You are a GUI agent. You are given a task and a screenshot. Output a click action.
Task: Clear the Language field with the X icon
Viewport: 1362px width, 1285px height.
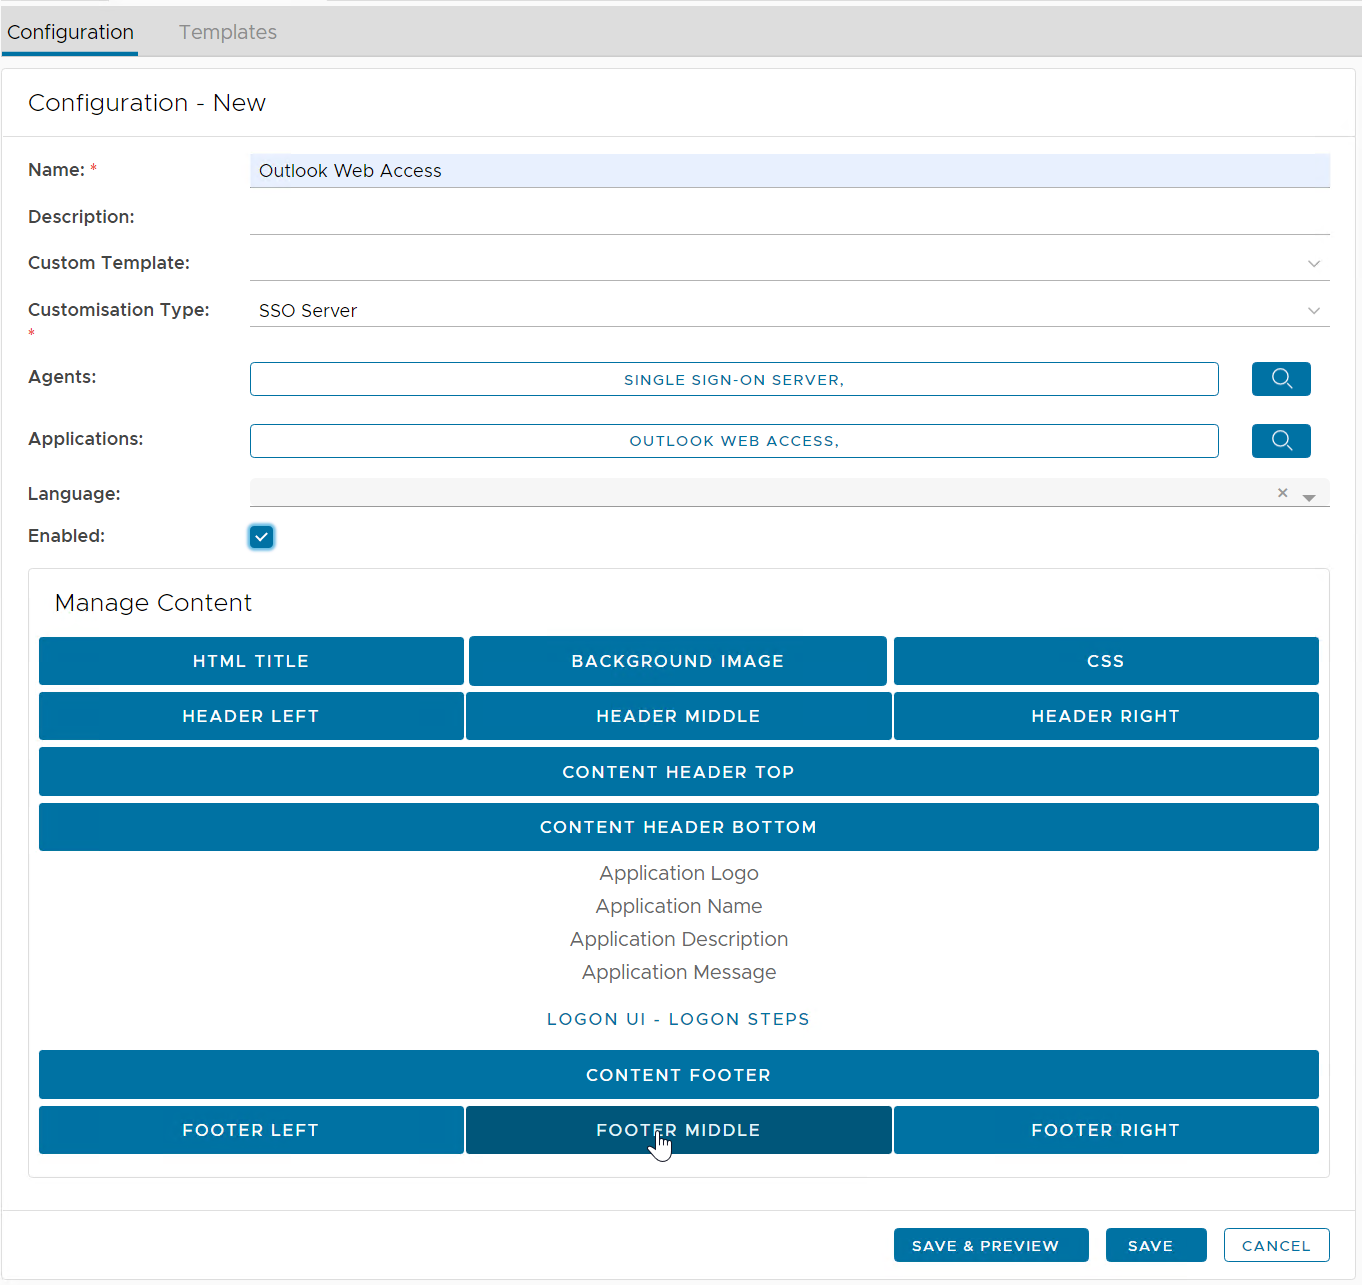(1282, 493)
